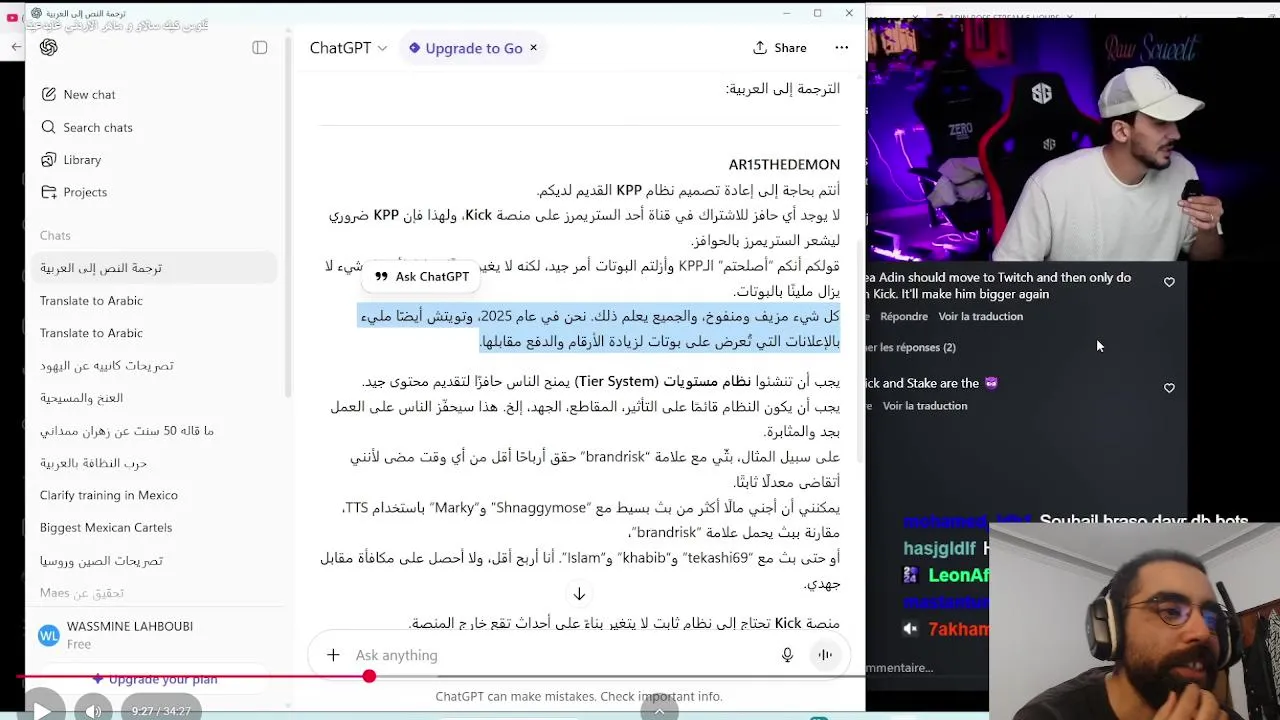This screenshot has height=720, width=1280.
Task: Open chat 'Clarify training in Mexico'
Action: click(109, 495)
